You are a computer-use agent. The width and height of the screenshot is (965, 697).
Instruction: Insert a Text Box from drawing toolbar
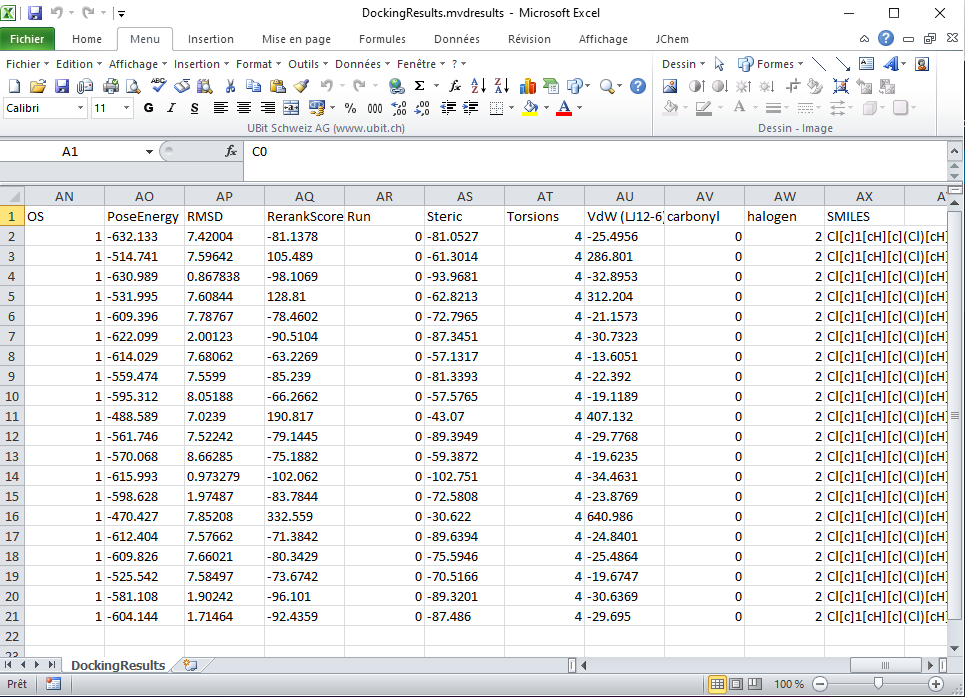pyautogui.click(x=867, y=63)
